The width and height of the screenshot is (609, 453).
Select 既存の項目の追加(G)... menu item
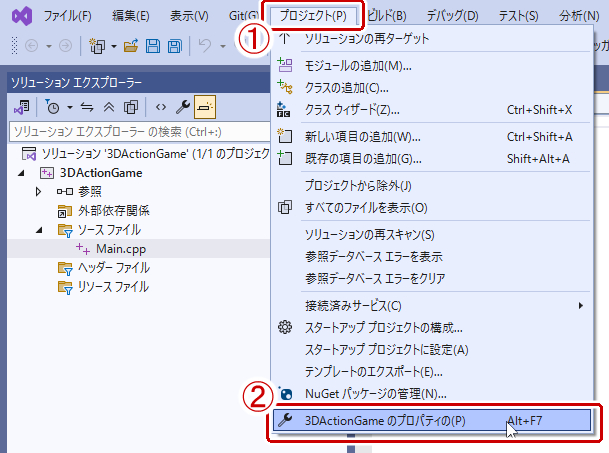(x=431, y=159)
